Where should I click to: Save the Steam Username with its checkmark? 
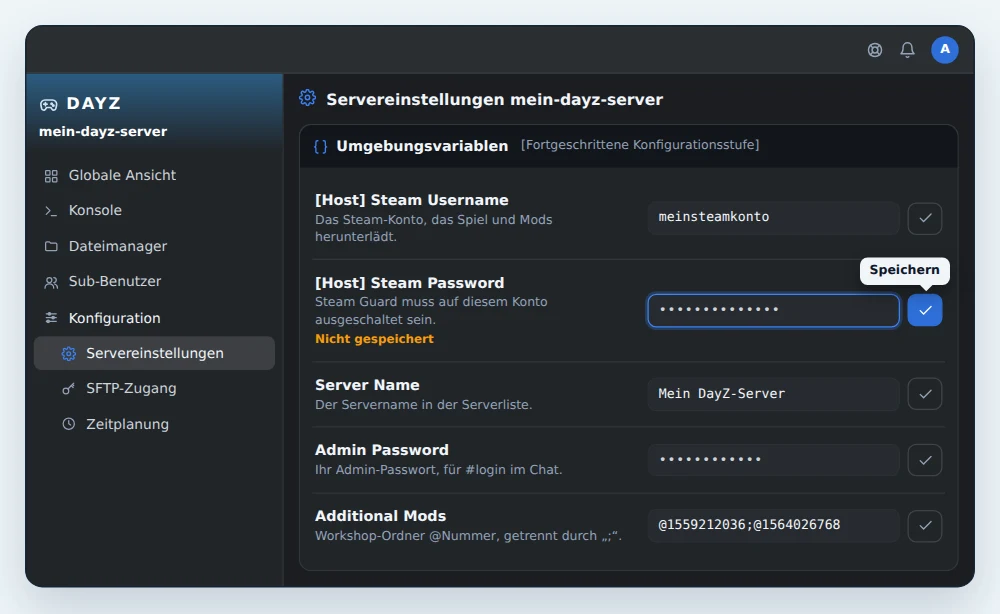(925, 218)
